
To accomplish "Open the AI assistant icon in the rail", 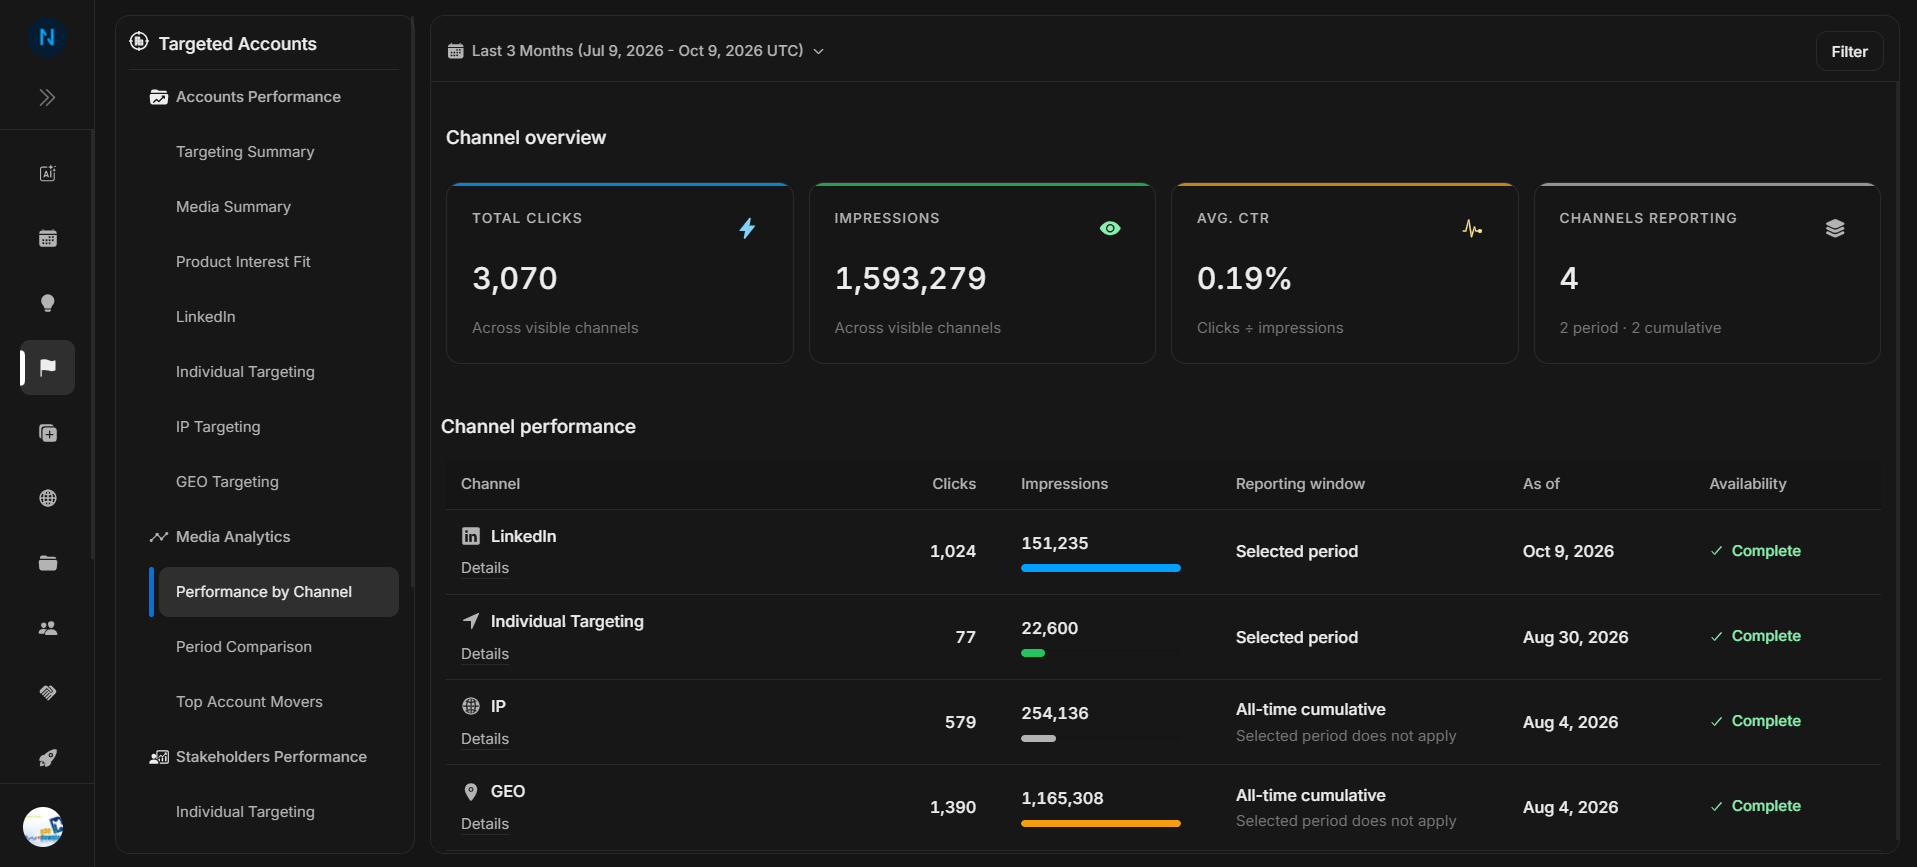I will pyautogui.click(x=47, y=173).
